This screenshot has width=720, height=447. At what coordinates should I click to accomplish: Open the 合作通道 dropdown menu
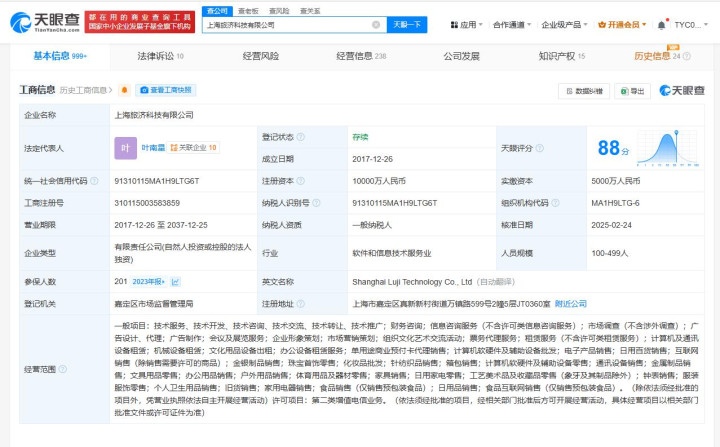[512, 25]
